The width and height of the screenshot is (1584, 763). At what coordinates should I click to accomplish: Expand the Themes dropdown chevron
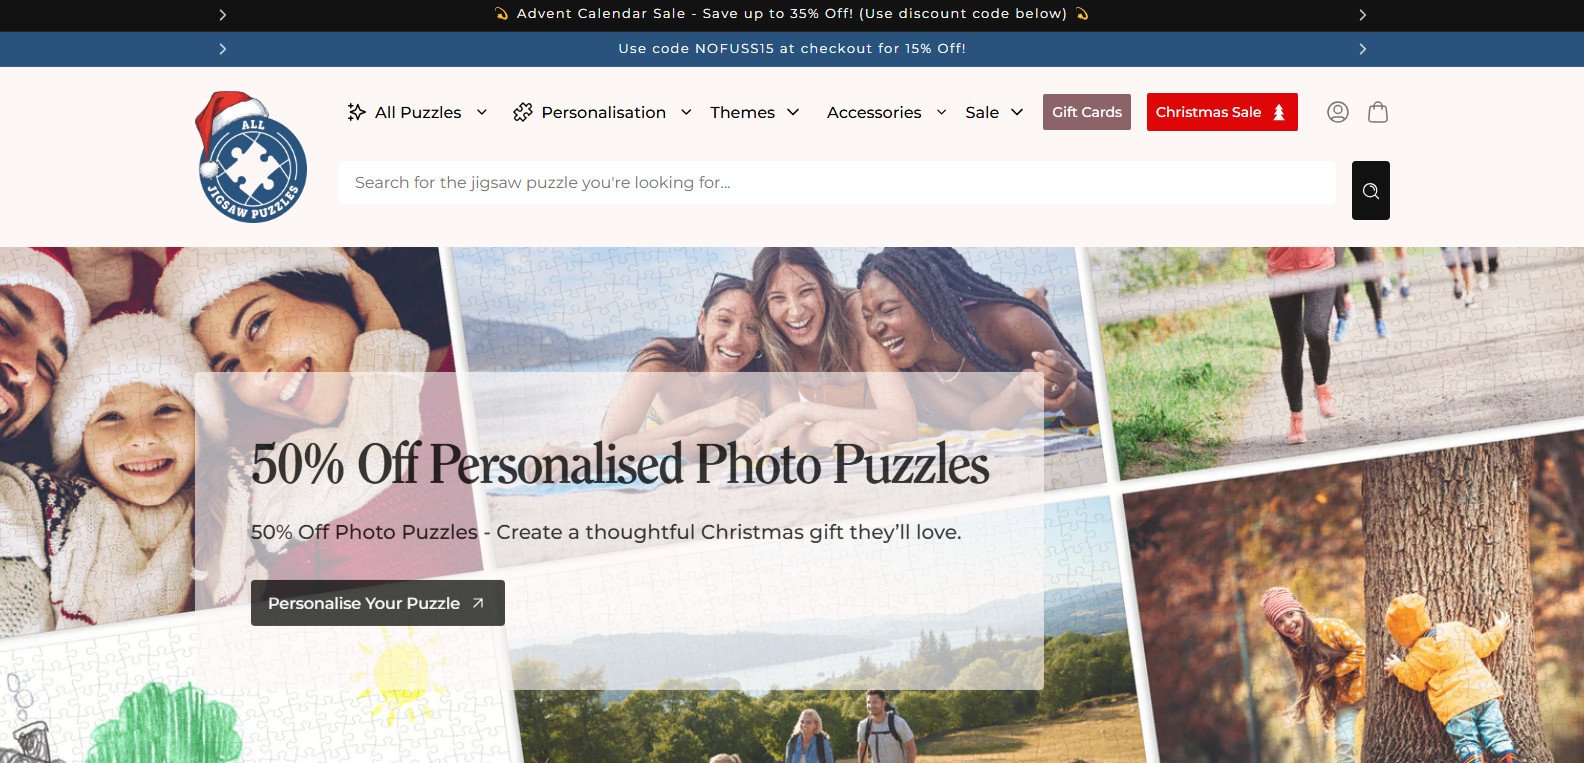tap(793, 112)
